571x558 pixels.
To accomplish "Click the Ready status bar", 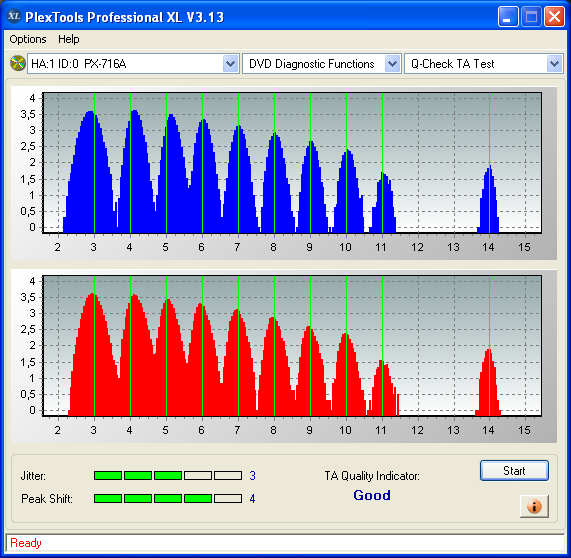I will (x=285, y=543).
